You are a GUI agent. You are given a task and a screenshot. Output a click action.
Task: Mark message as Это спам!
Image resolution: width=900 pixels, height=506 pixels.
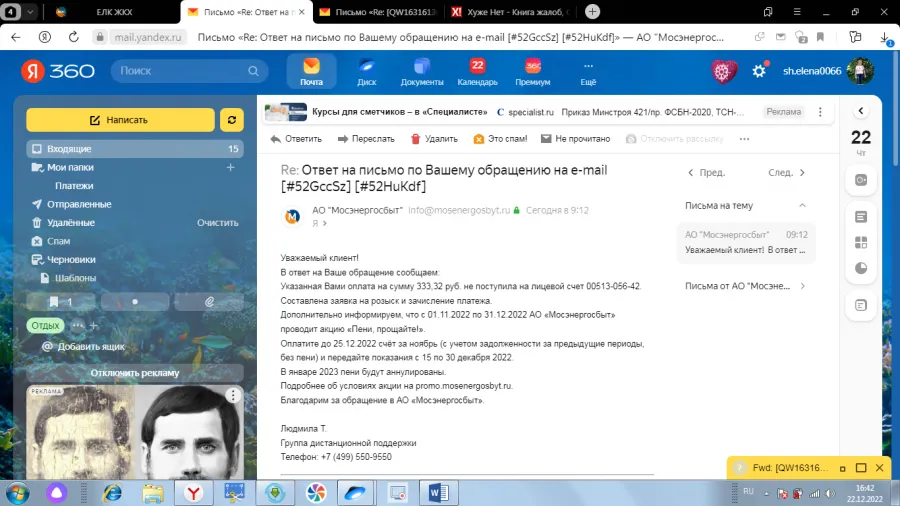[x=500, y=139]
